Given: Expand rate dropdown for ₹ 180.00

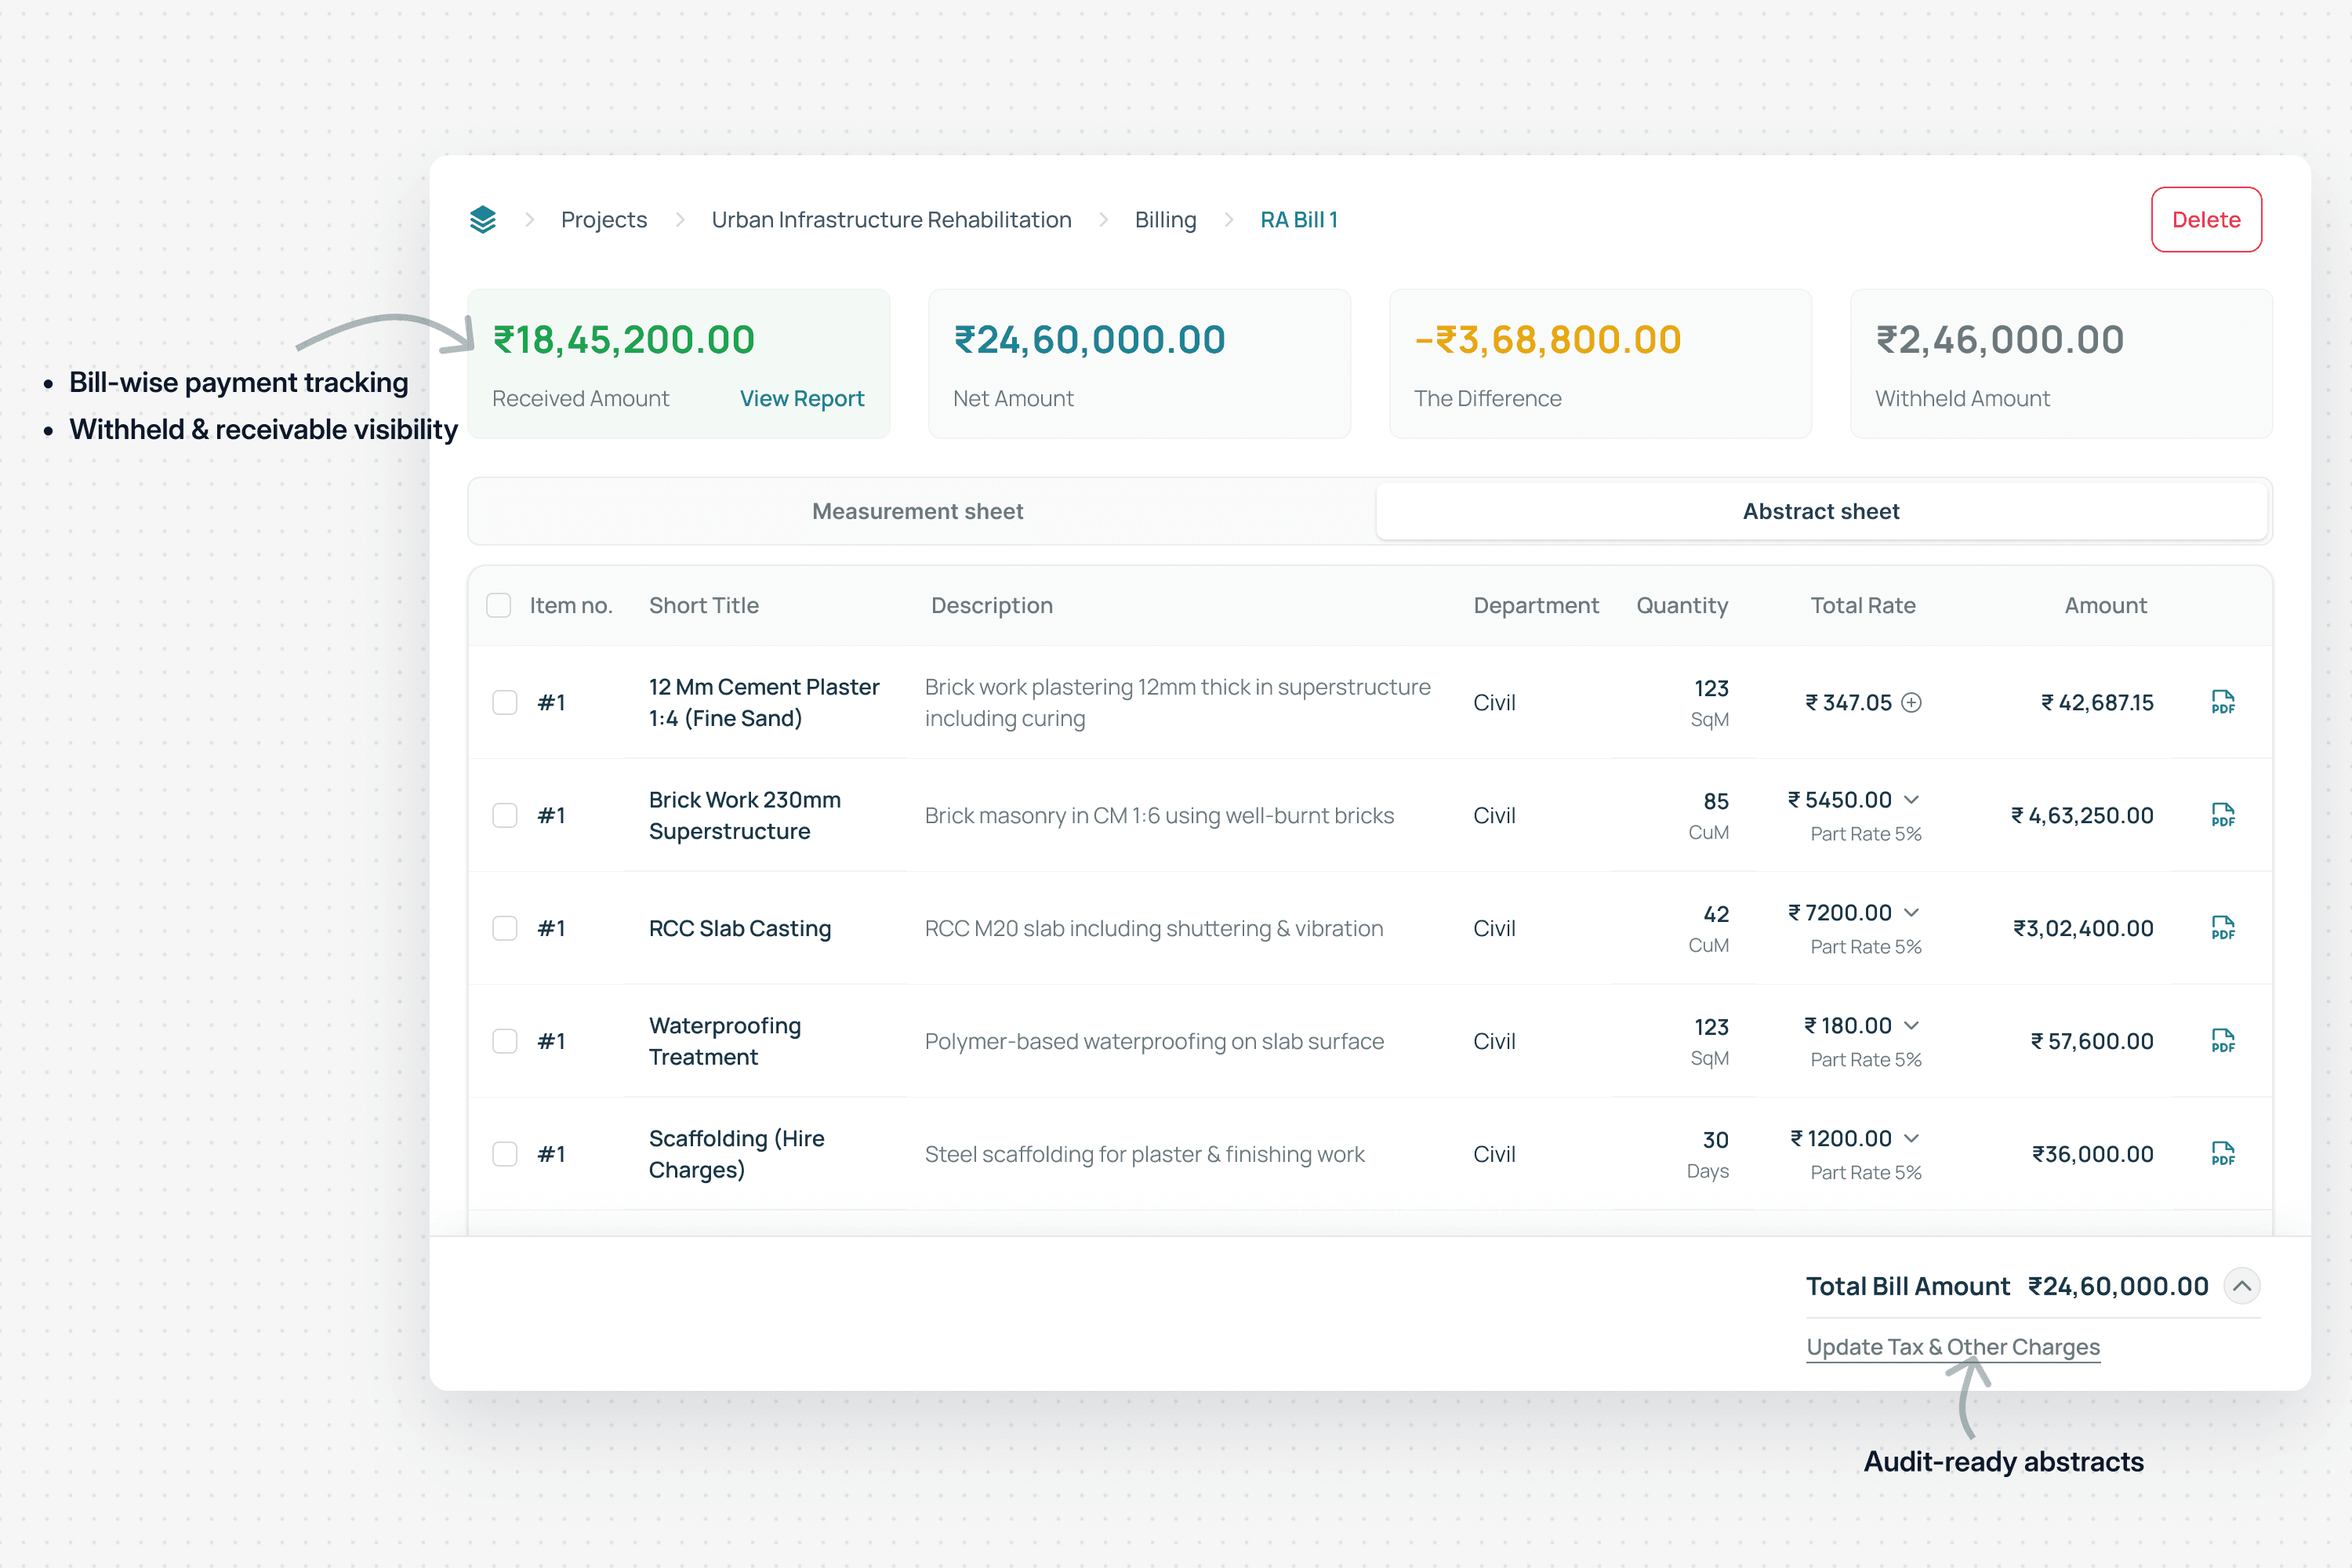Looking at the screenshot, I should (x=1911, y=1025).
